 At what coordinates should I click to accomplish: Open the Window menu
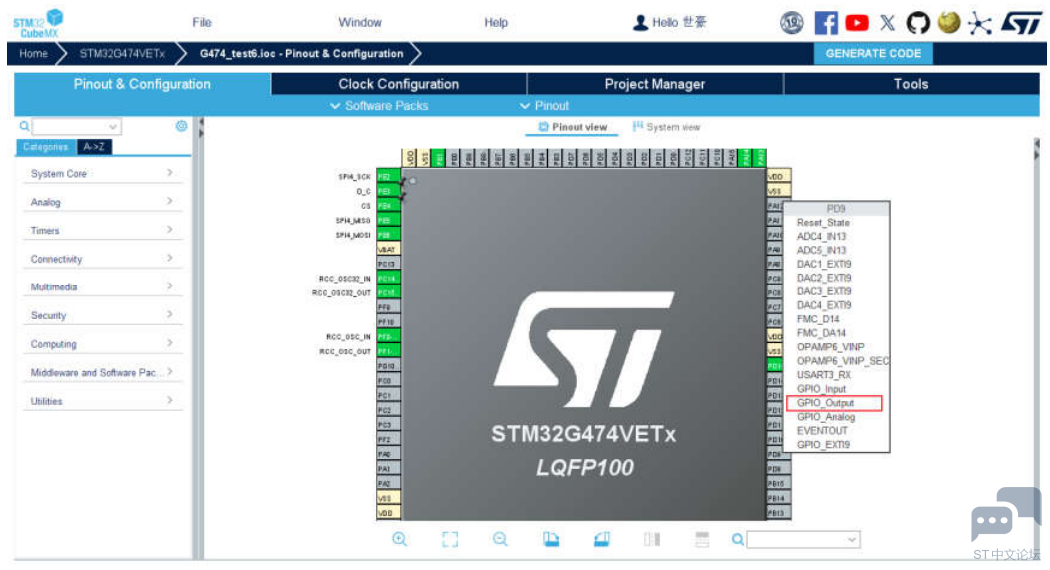[x=360, y=22]
